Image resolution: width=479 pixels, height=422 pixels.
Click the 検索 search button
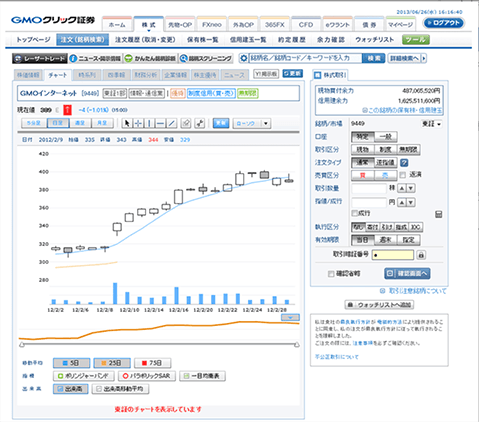pos(374,58)
